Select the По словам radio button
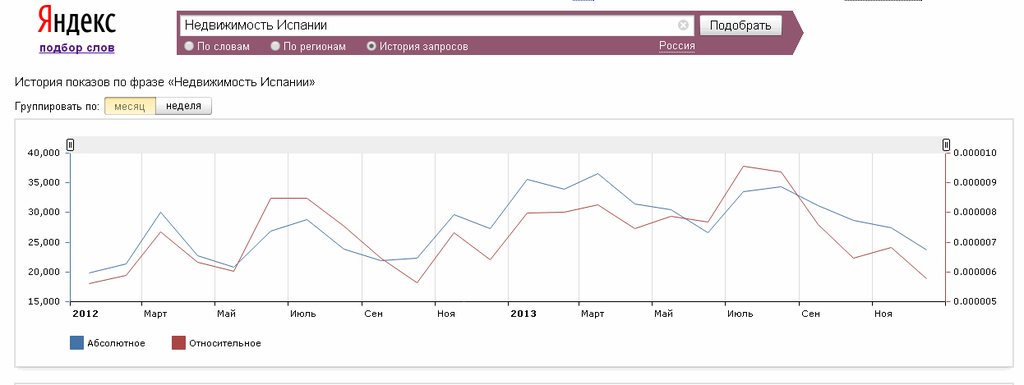Viewport: 1024px width, 385px height. [x=189, y=46]
